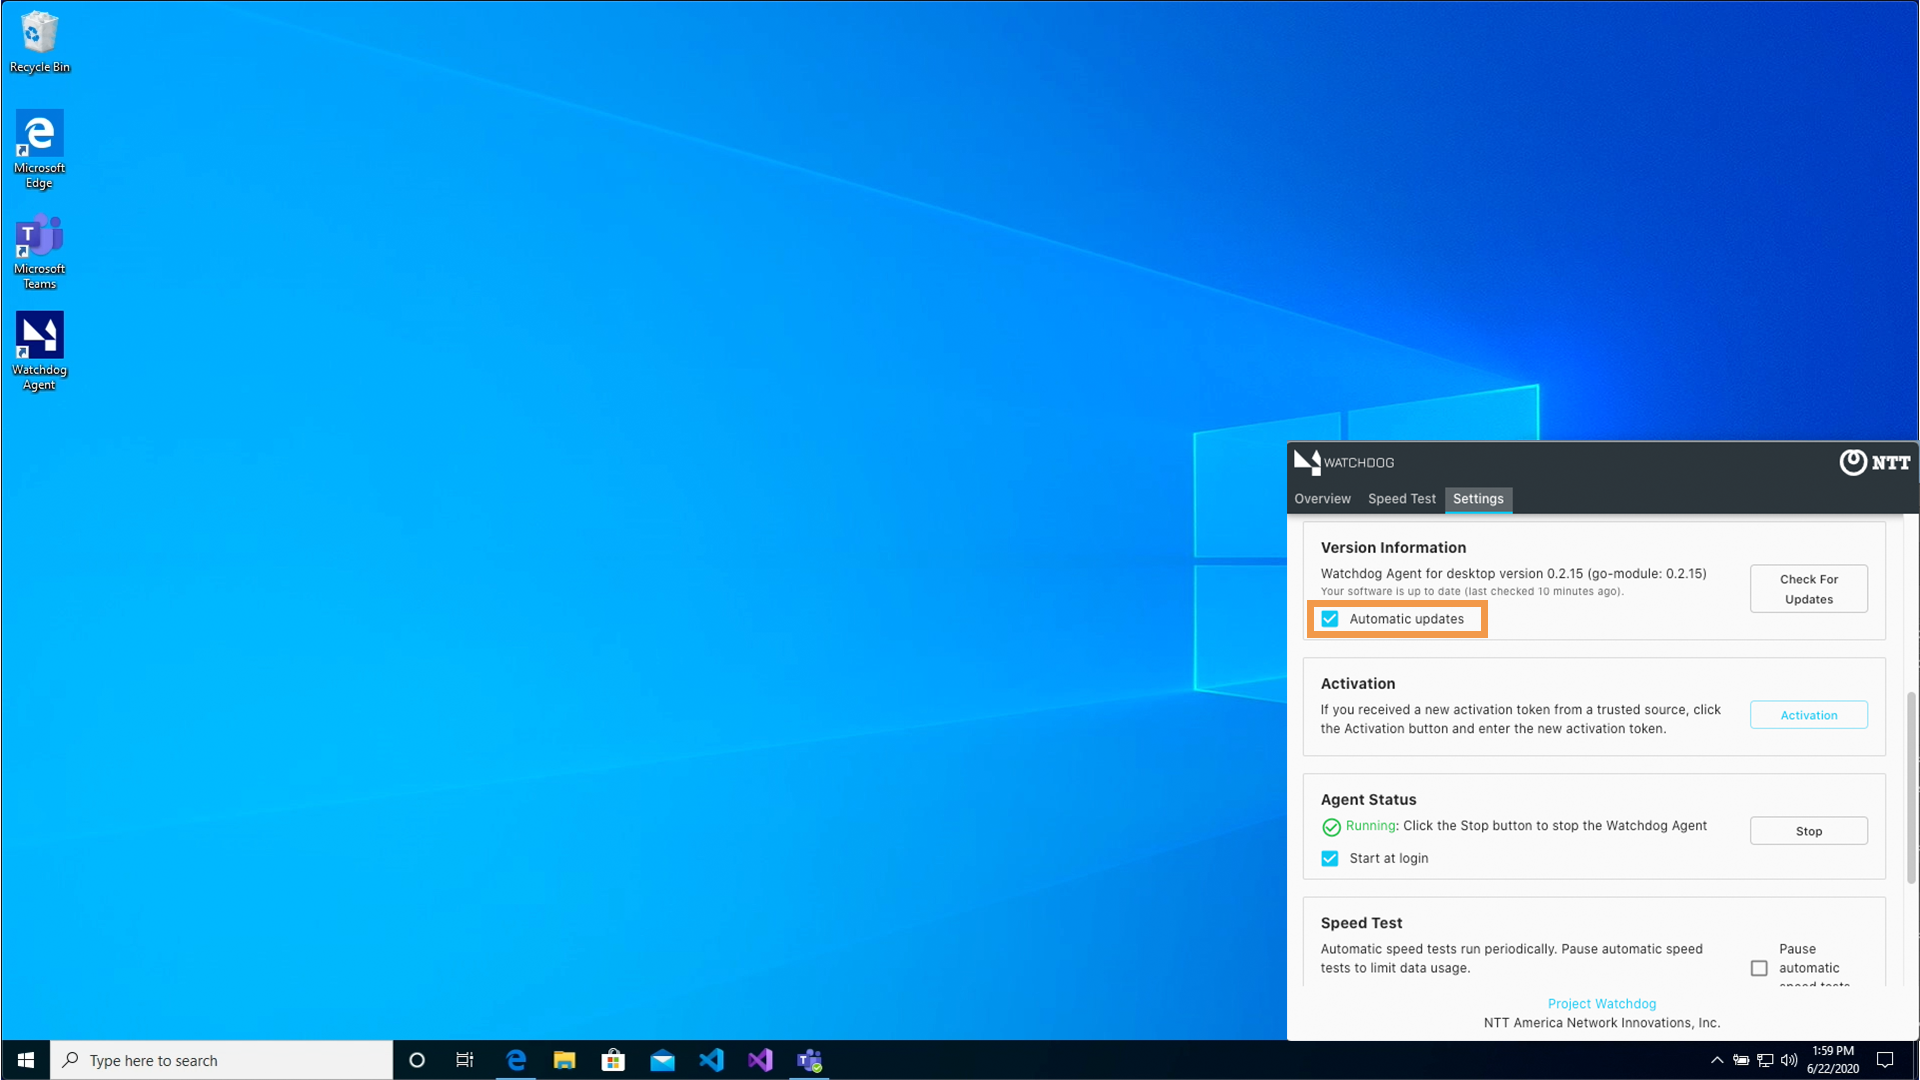Open Task View from the taskbar
This screenshot has width=1920, height=1080.
point(465,1060)
